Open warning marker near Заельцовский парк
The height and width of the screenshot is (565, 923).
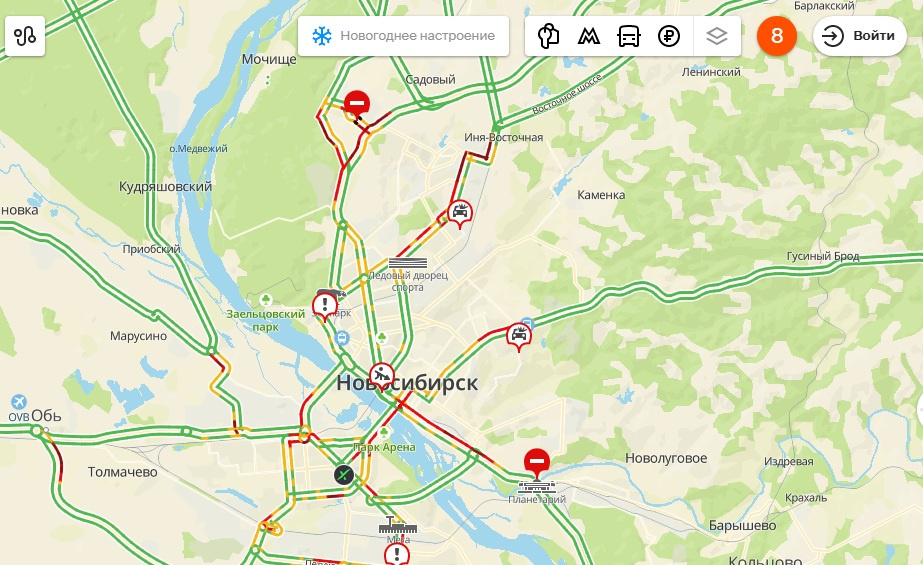pyautogui.click(x=325, y=306)
